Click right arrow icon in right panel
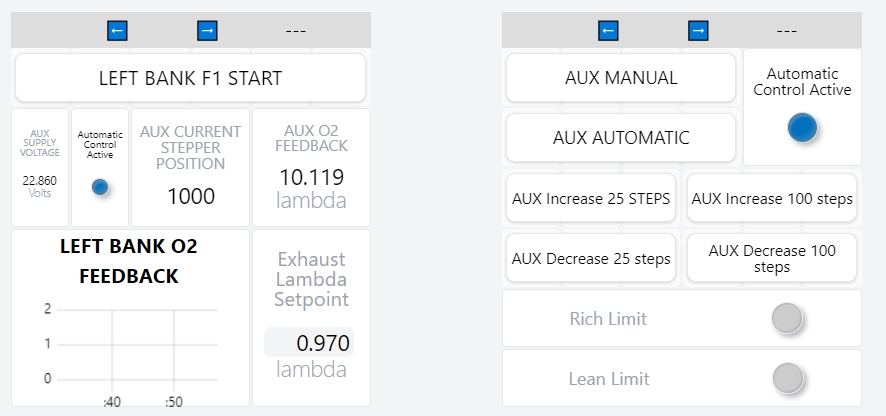Image resolution: width=886 pixels, height=416 pixels. click(698, 31)
